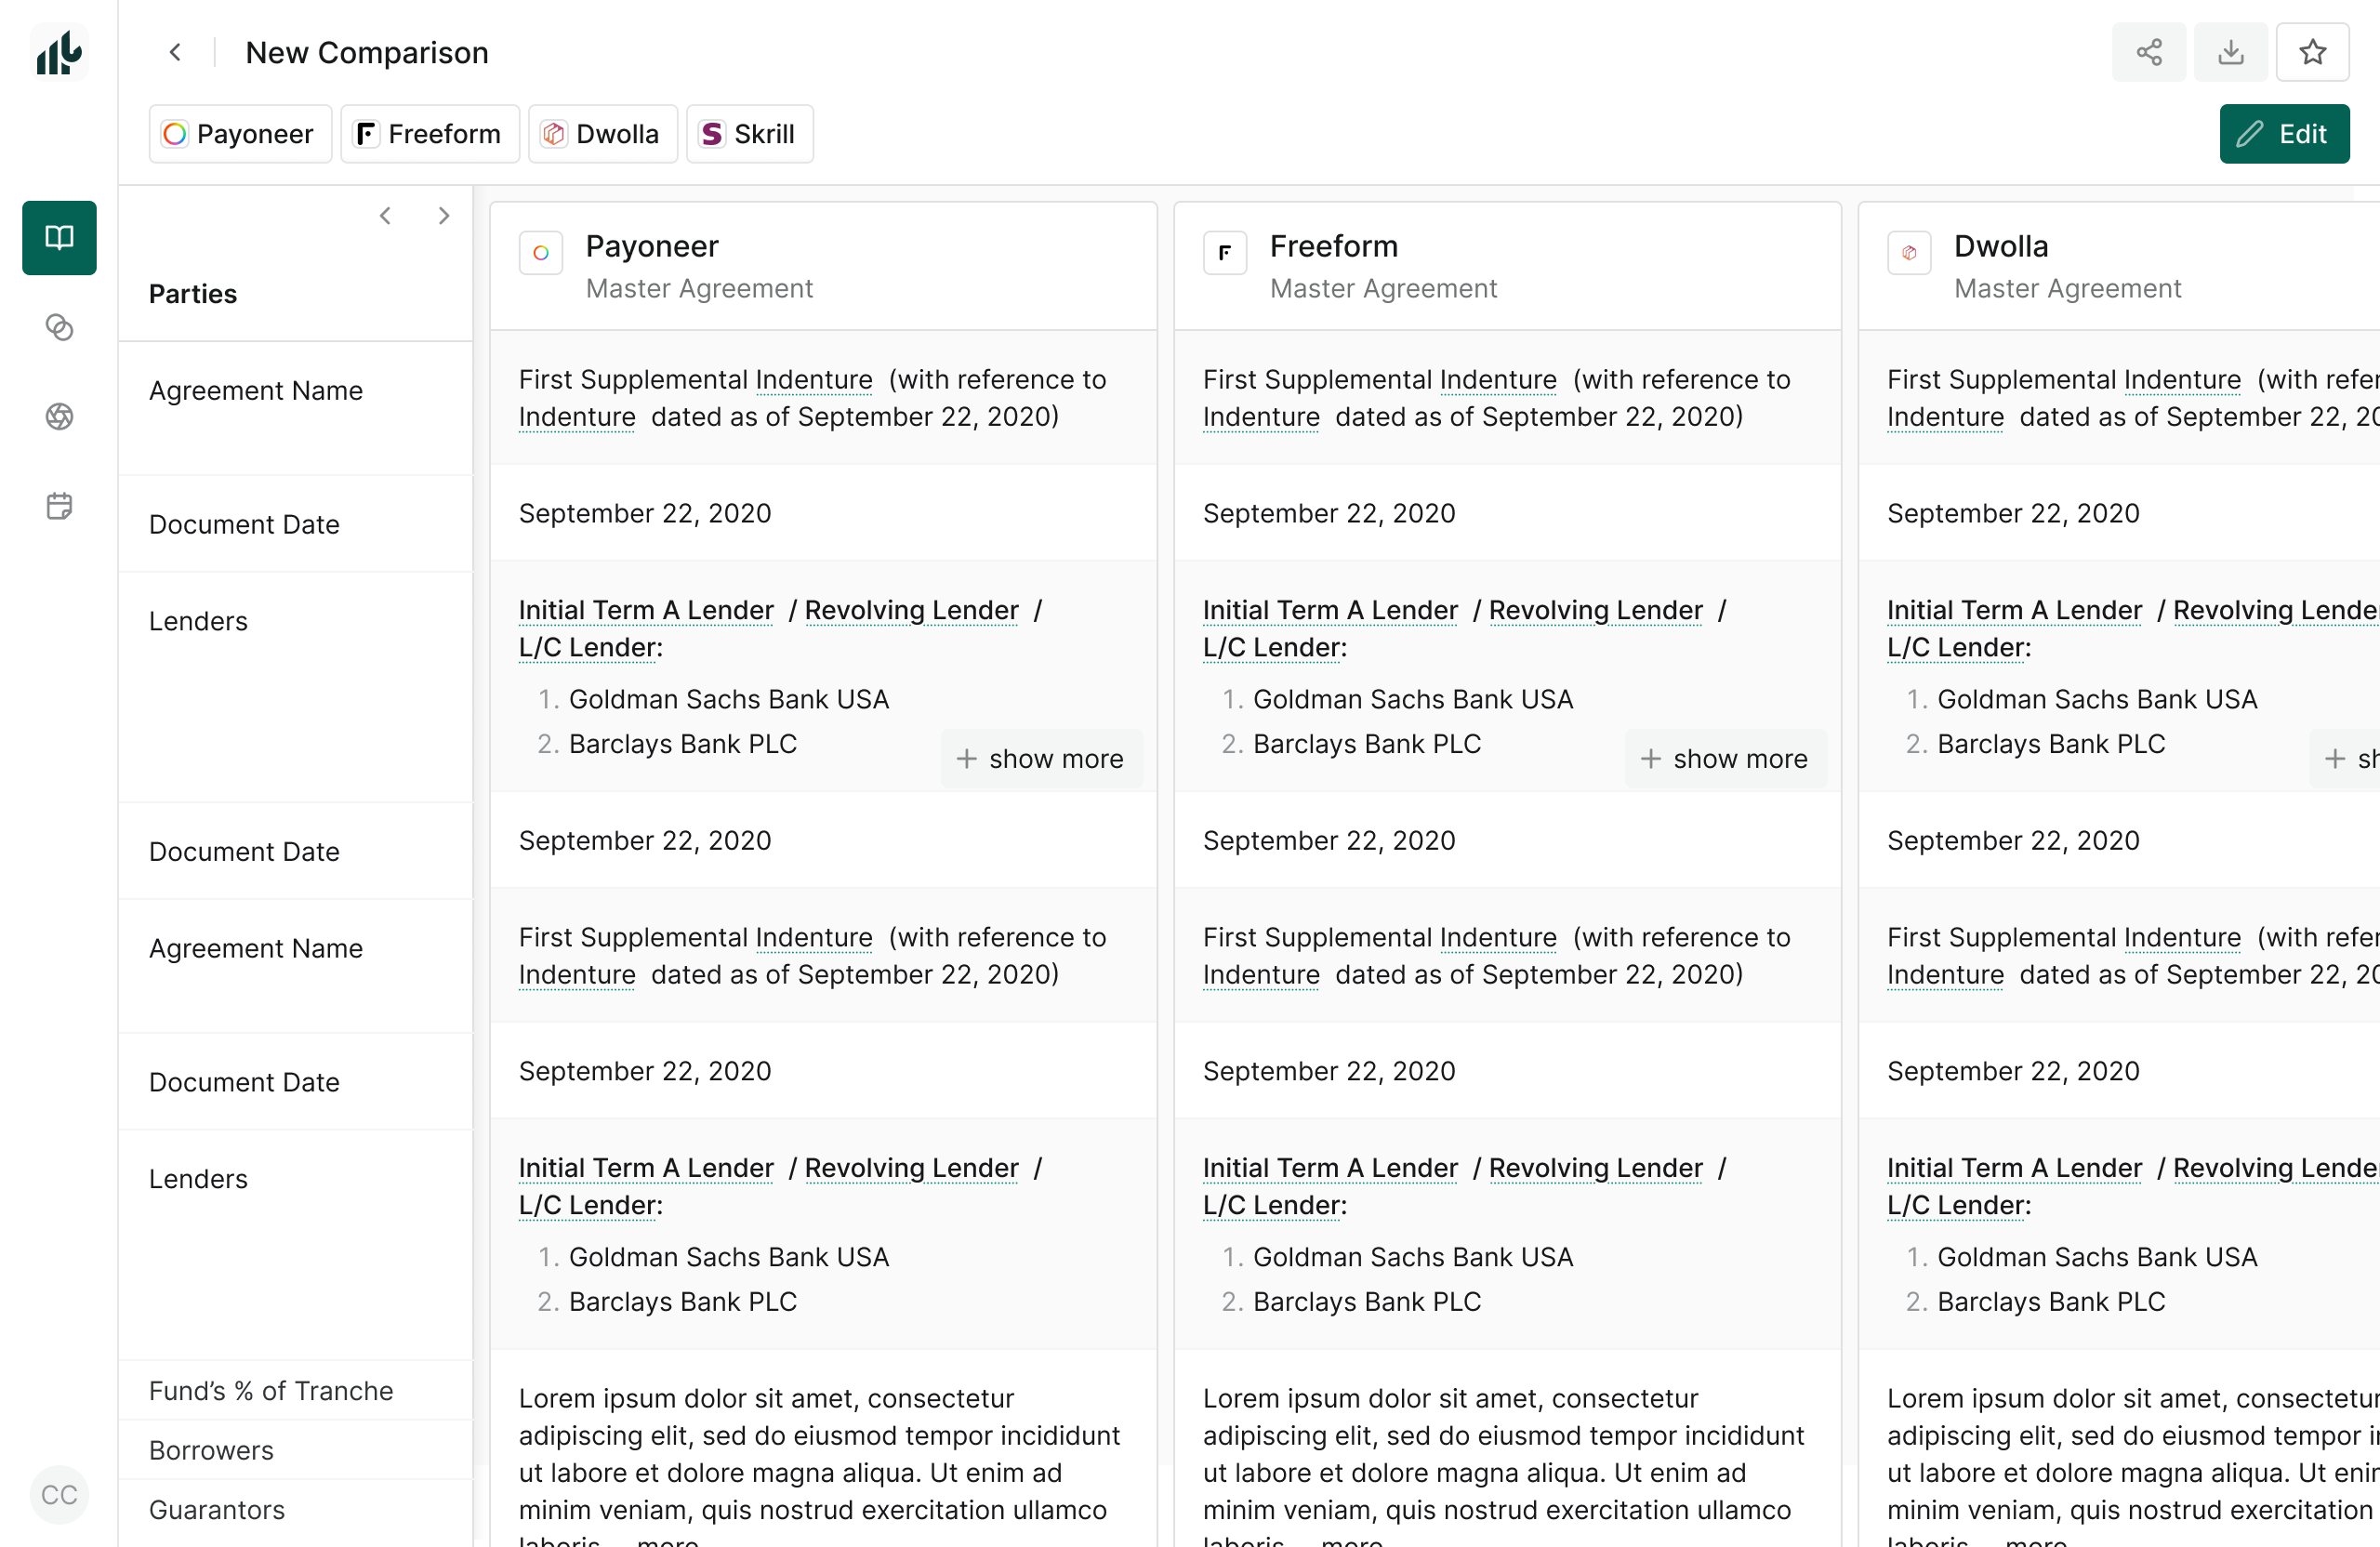The width and height of the screenshot is (2380, 1547).
Task: Open the calendar/notes icon in sidebar
Action: coord(59,506)
